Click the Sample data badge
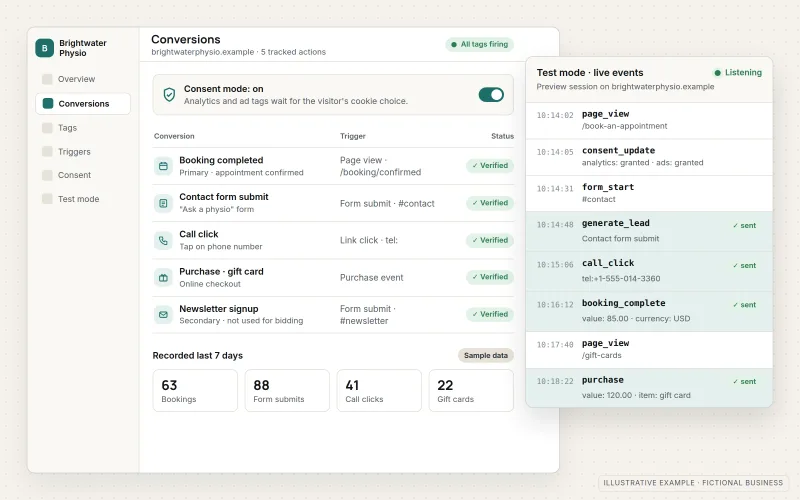This screenshot has height=500, width=800. (486, 355)
